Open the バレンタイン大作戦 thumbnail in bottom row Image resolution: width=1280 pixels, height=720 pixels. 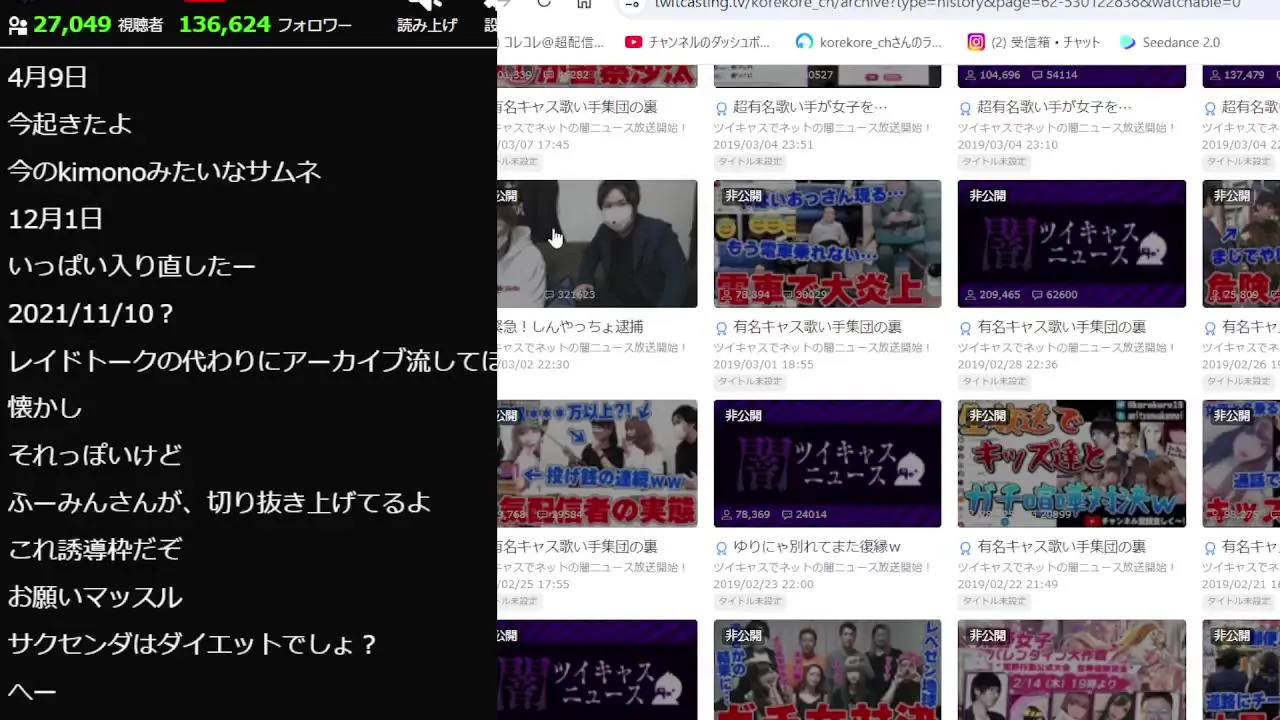click(1071, 670)
